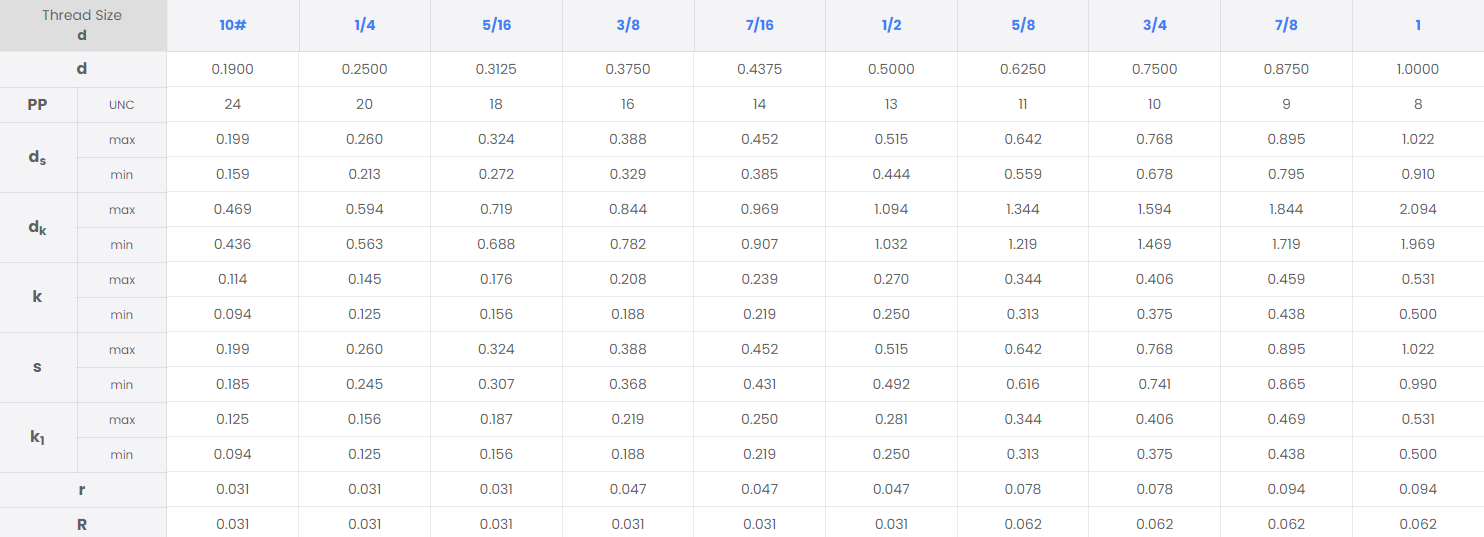Select diameter value 0.3125
Viewport: 1484px width, 537px height.
(496, 69)
